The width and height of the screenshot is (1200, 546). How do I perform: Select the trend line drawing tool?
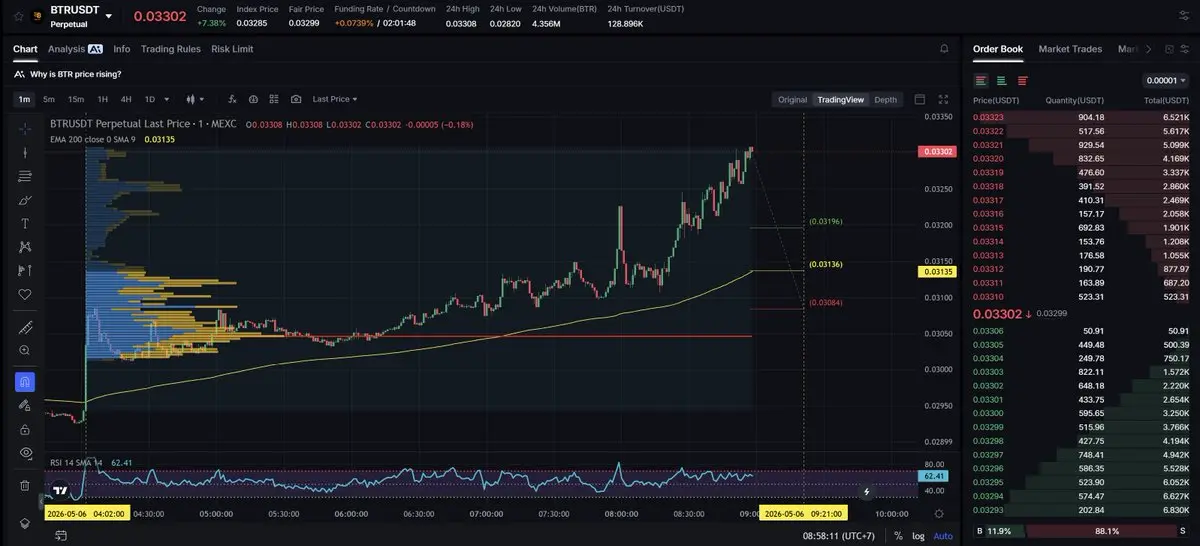pos(26,152)
